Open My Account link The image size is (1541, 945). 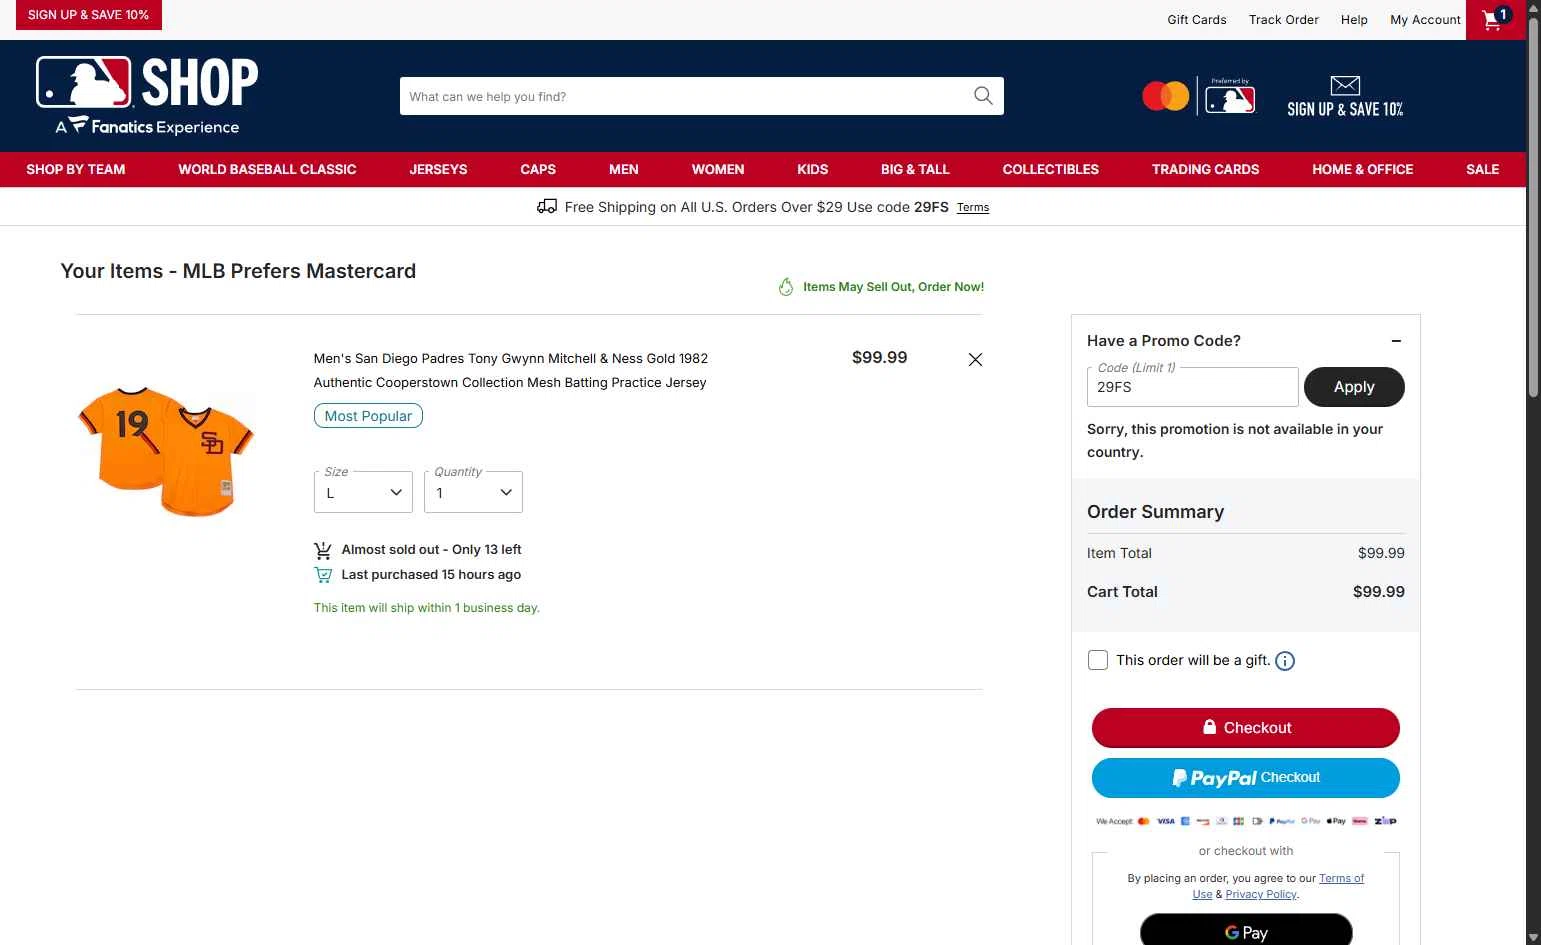(1425, 20)
